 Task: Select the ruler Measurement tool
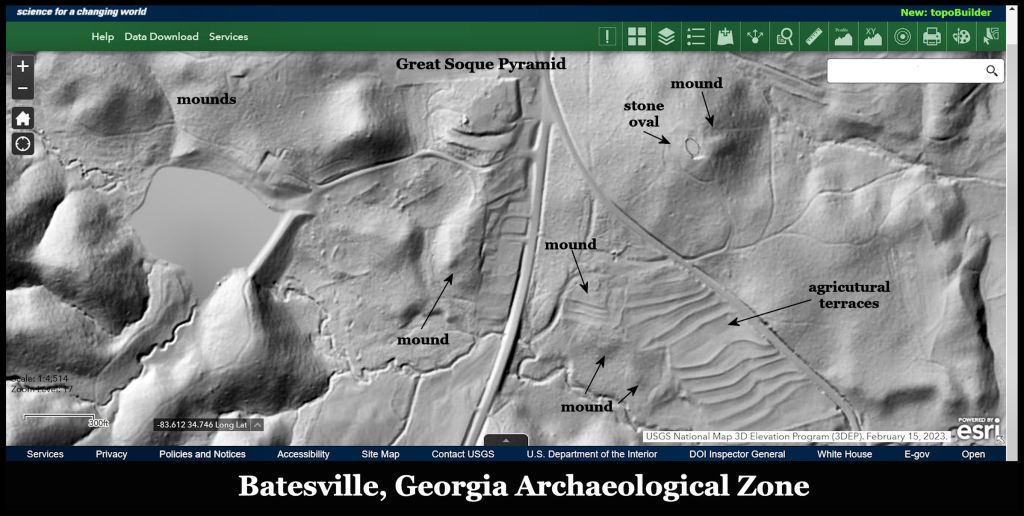coord(814,37)
